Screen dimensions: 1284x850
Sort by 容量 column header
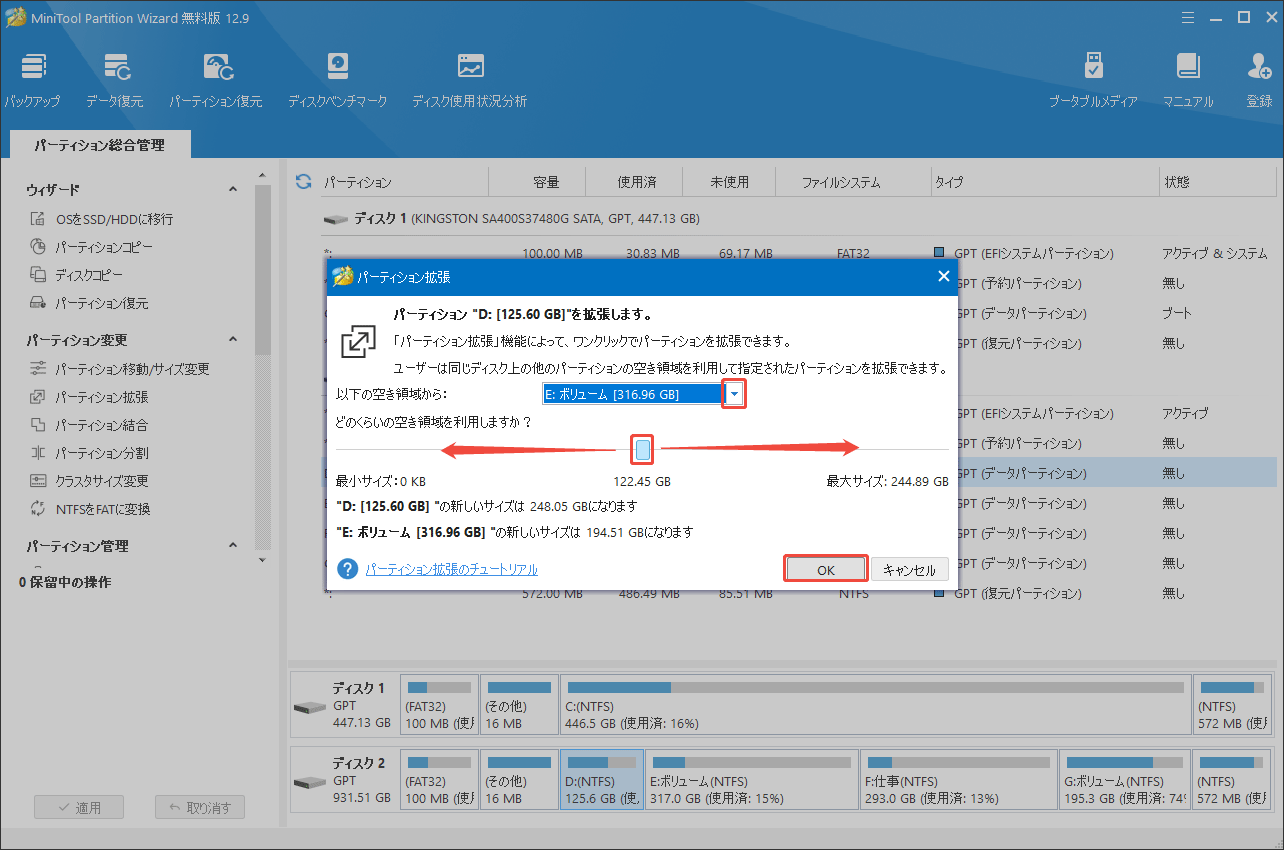(546, 182)
